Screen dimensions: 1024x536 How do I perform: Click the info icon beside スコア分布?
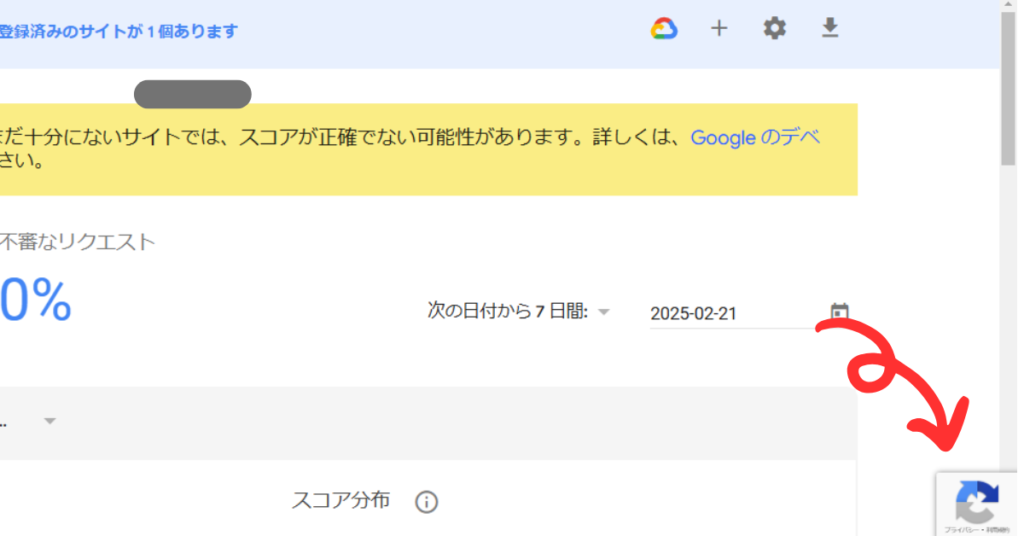(427, 502)
